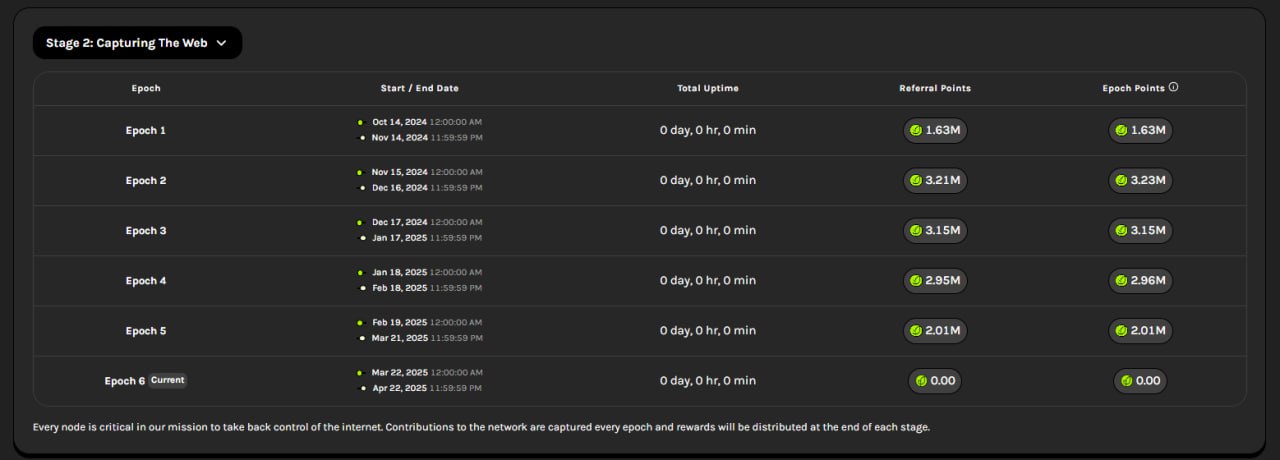Screen dimensions: 1280x460
Task: Click the info icon next to Epoch Points
Action: [x=1174, y=87]
